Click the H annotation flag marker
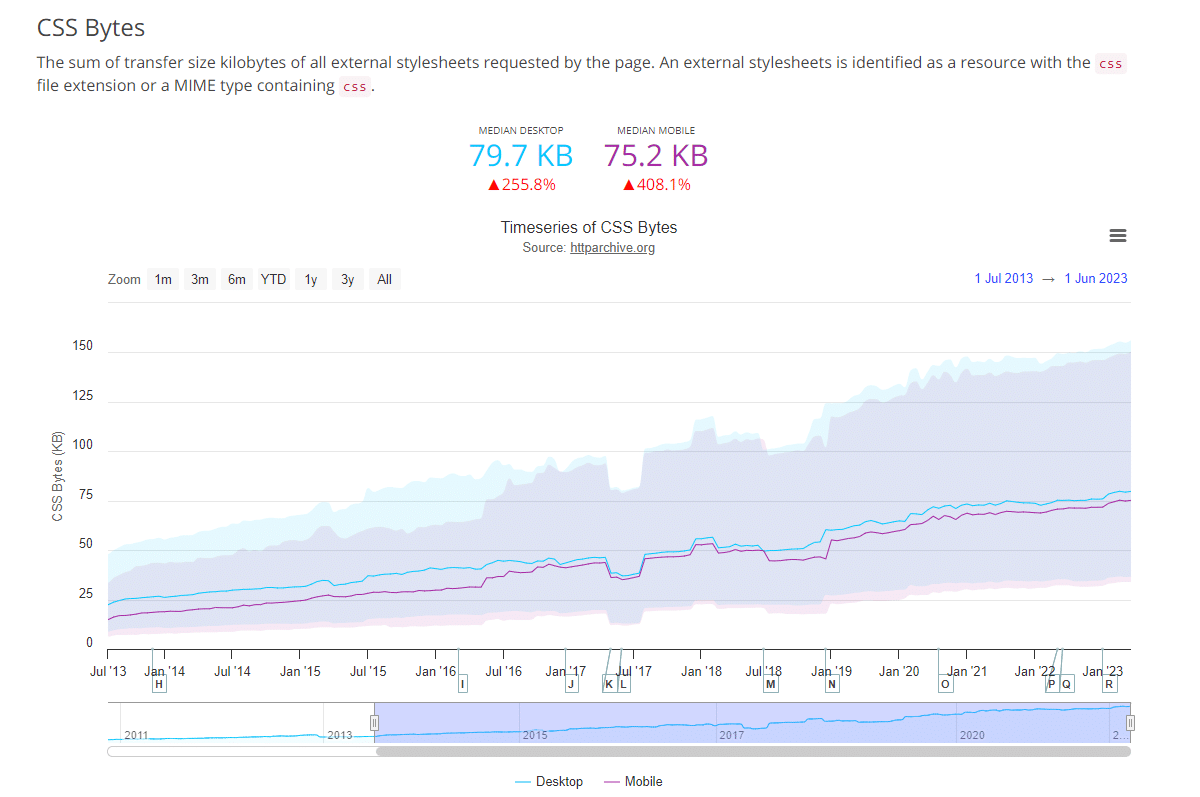This screenshot has height=797, width=1200. tap(158, 684)
